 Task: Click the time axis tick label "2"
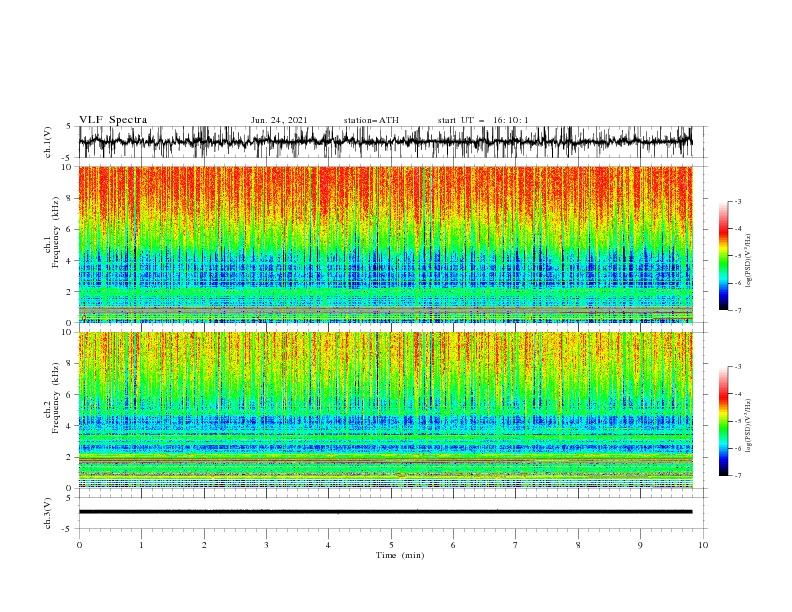[204, 545]
